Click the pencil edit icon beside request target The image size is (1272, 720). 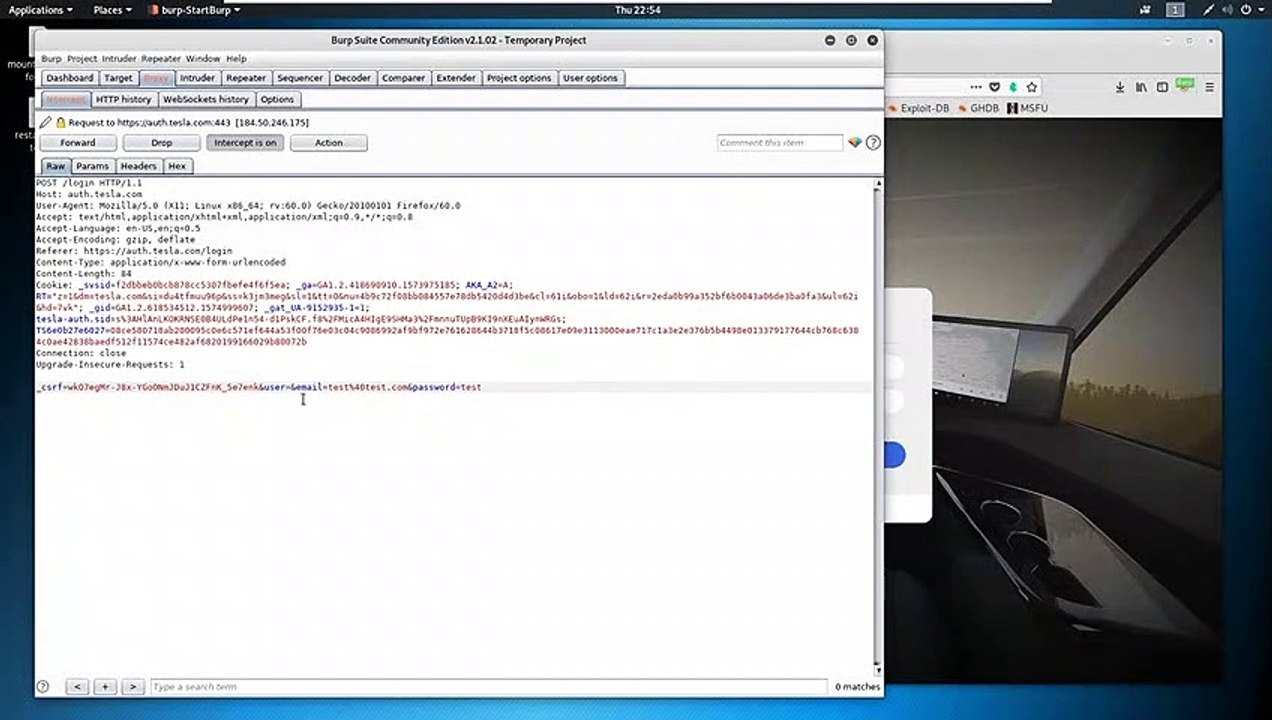click(x=46, y=122)
